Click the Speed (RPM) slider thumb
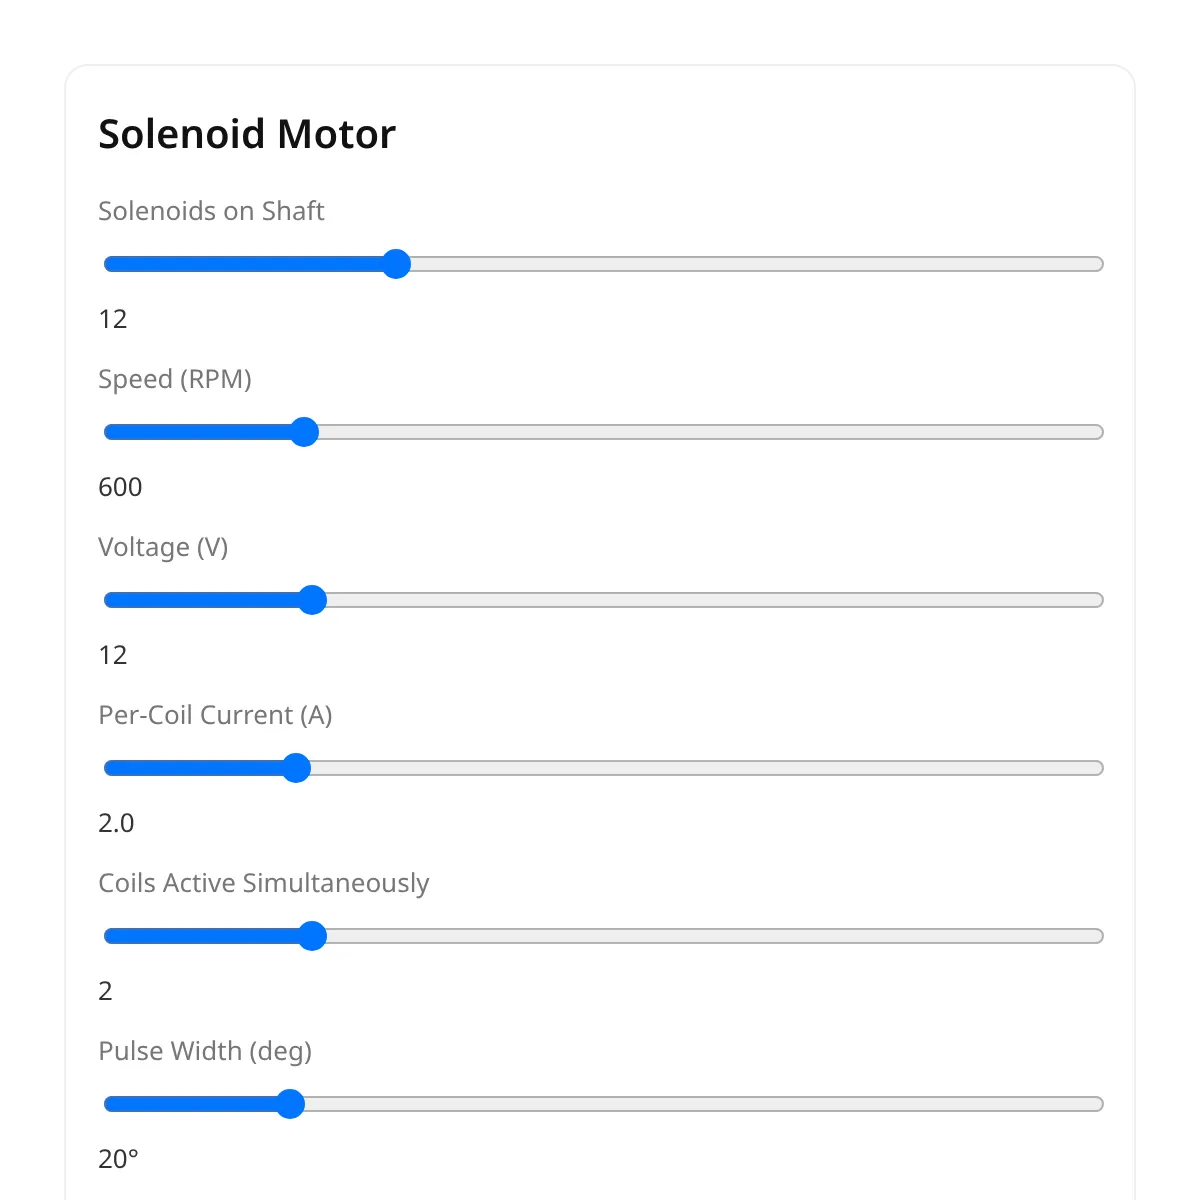The image size is (1200, 1200). click(x=304, y=432)
